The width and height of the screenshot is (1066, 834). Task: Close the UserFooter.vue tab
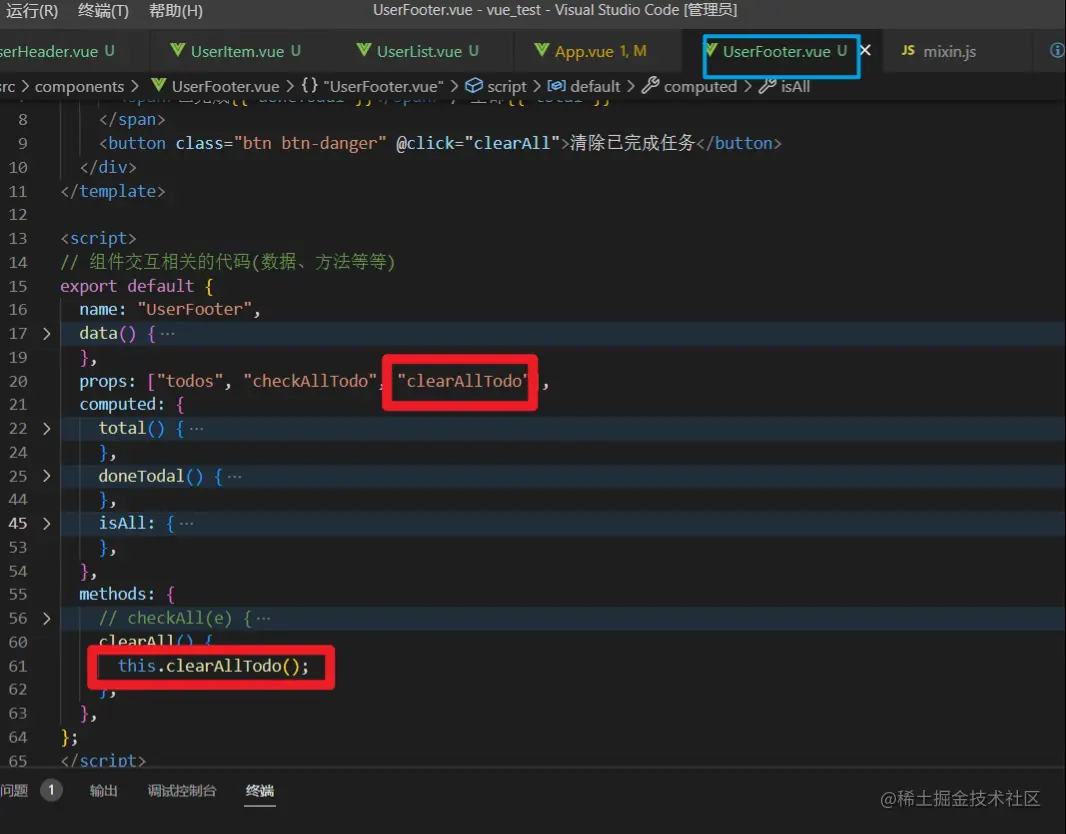tap(865, 50)
